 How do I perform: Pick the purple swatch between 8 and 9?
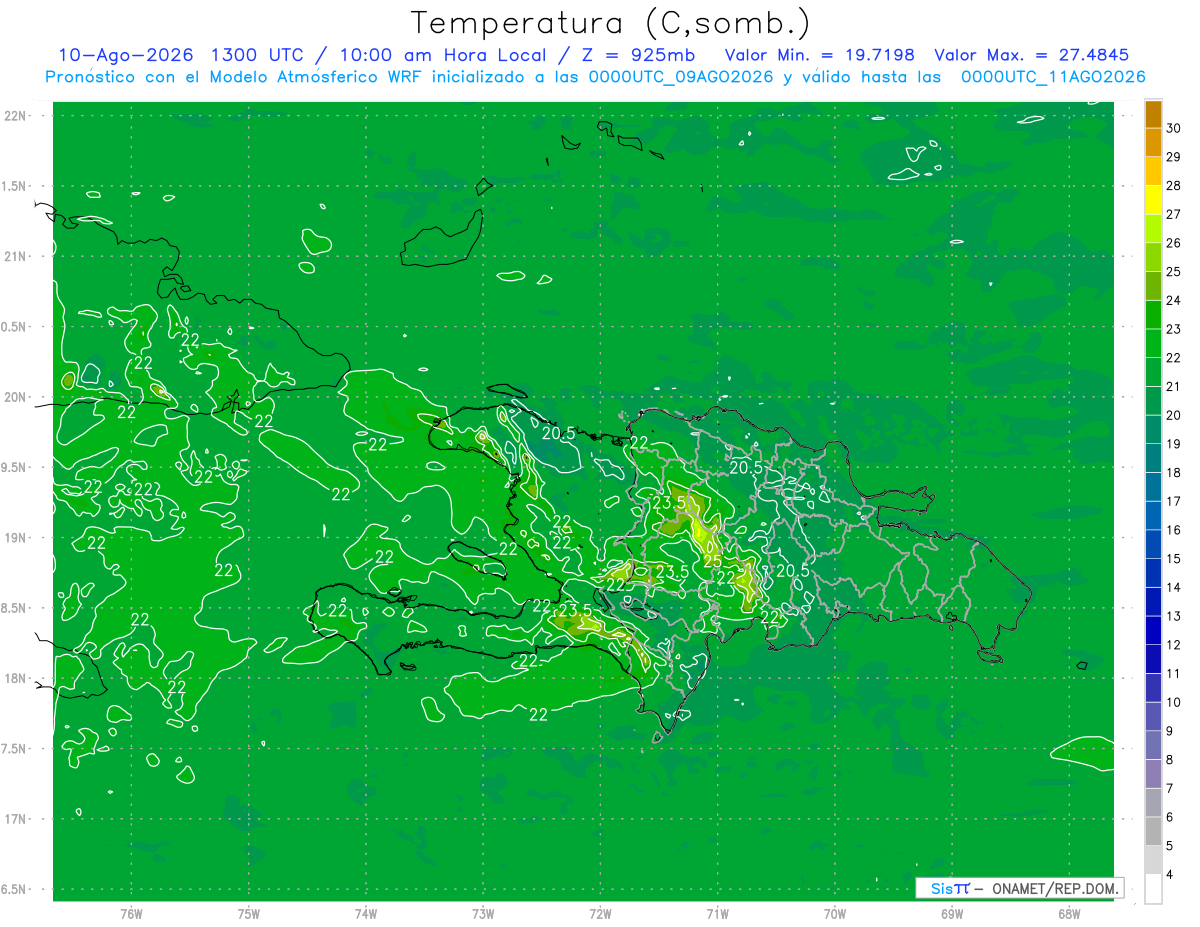pyautogui.click(x=1153, y=746)
